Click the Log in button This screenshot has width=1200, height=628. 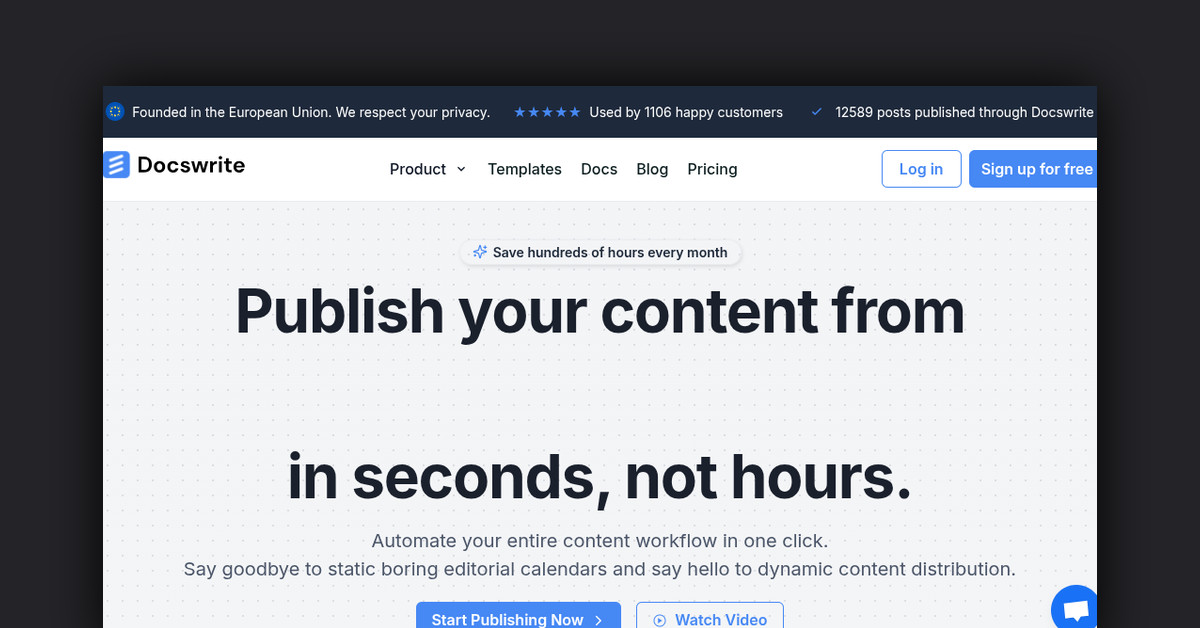[921, 169]
